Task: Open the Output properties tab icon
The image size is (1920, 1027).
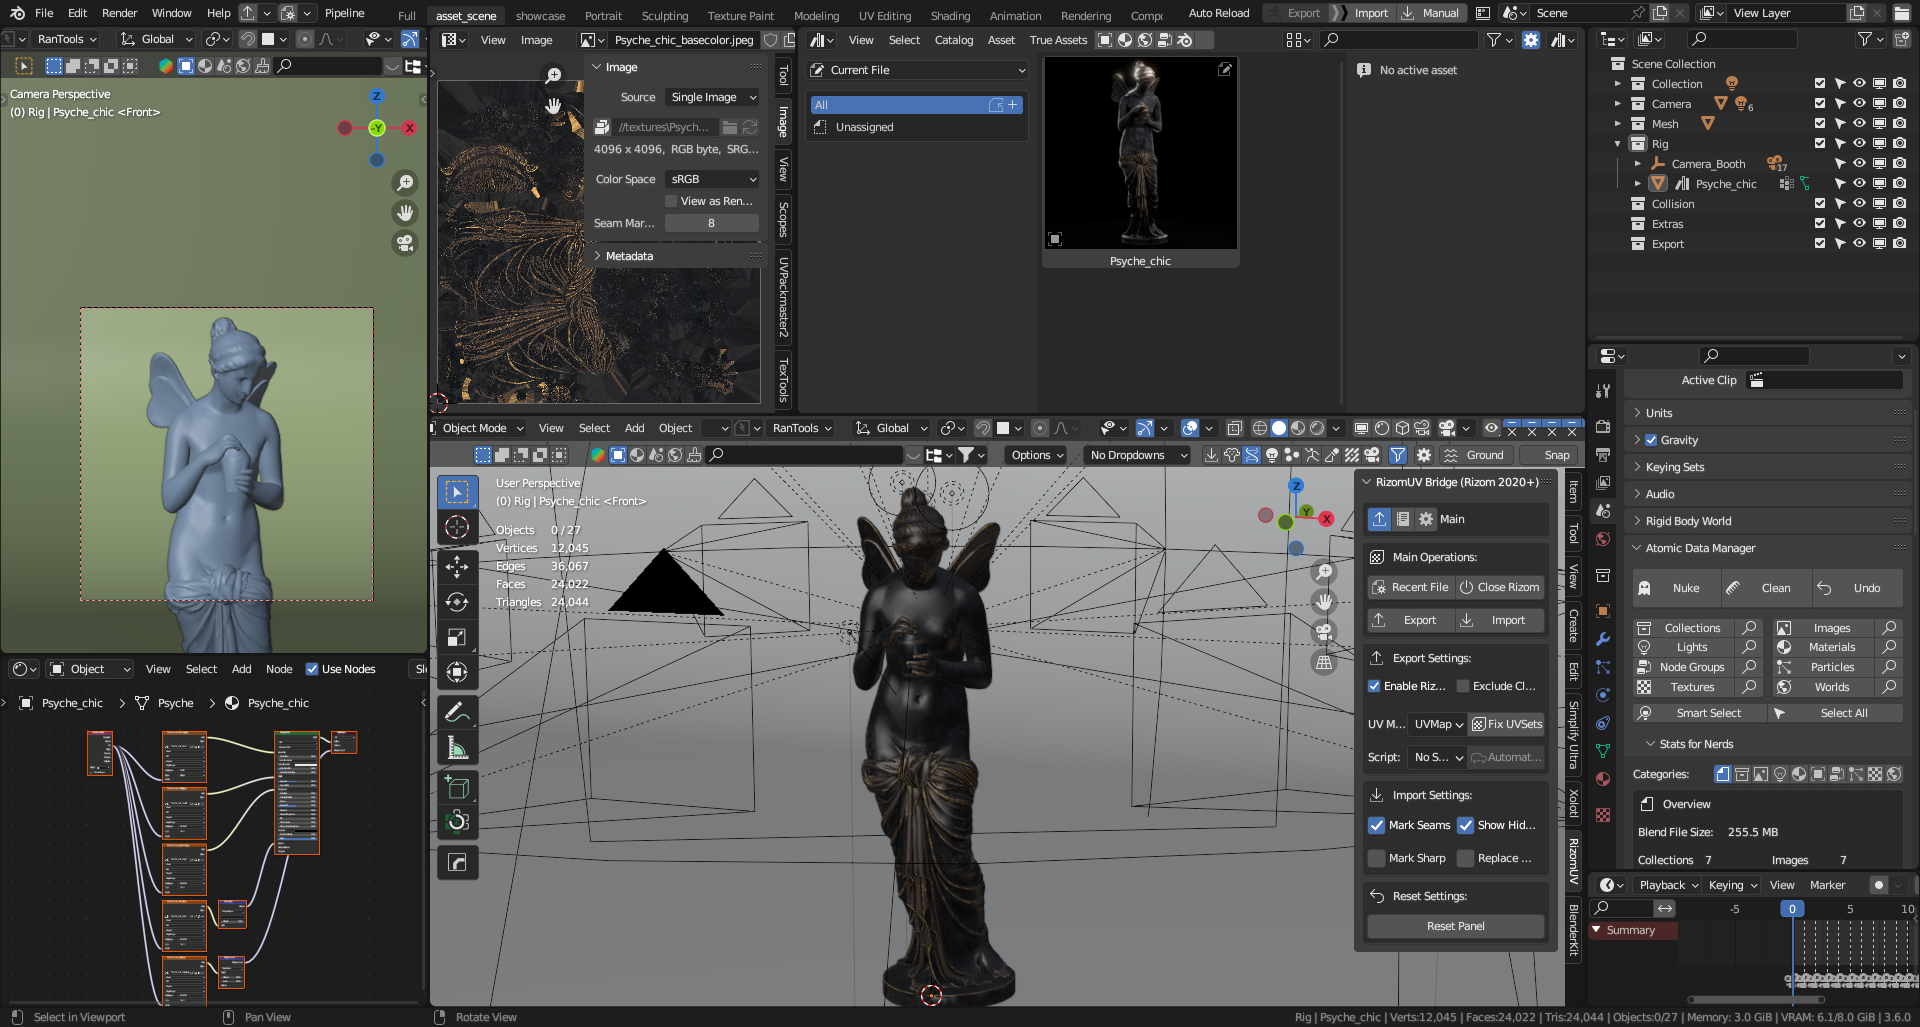Action: (x=1603, y=455)
